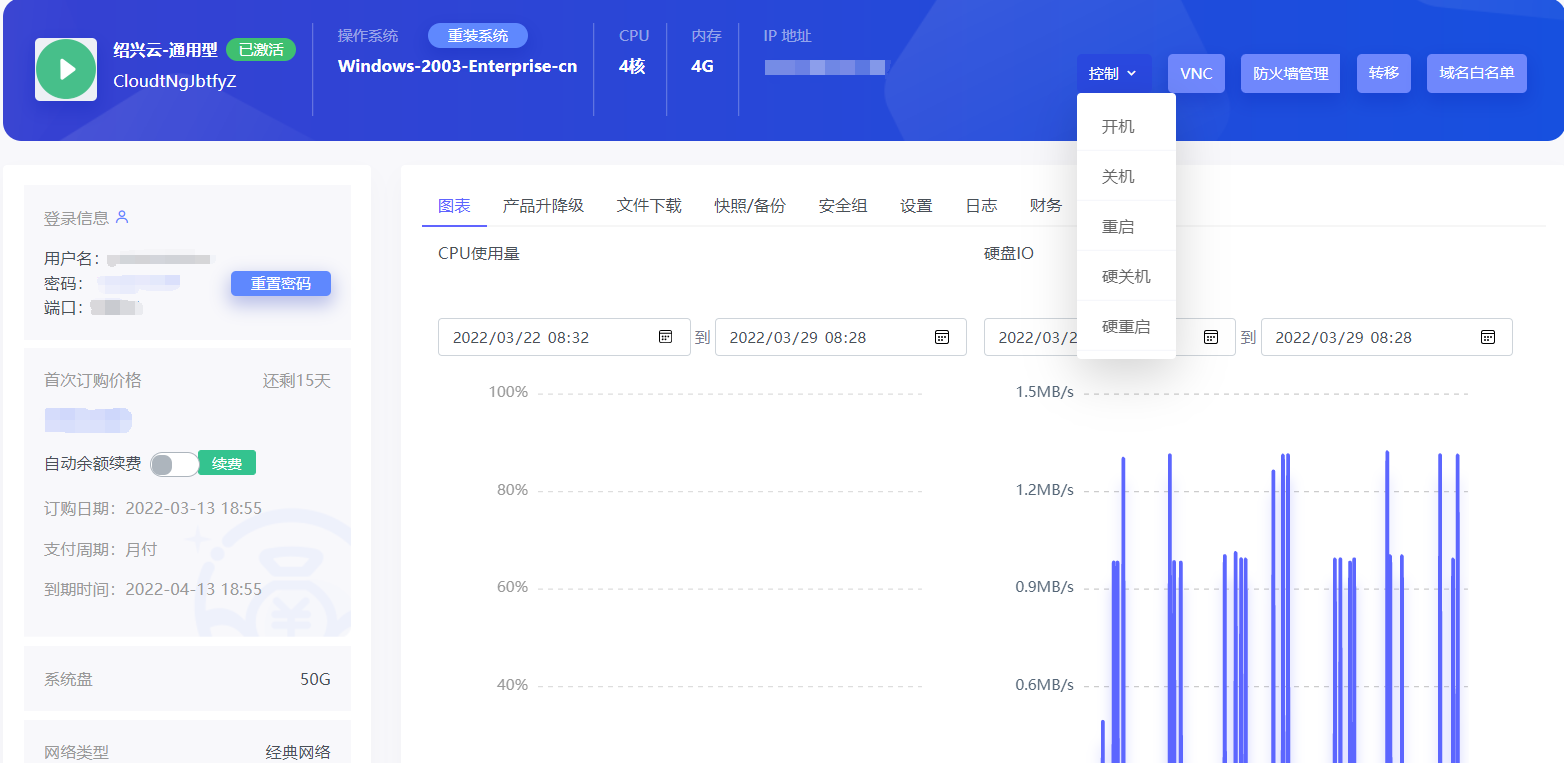This screenshot has height=763, width=1564.
Task: Open calendar picker in CPU使用量 start date field
Action: click(666, 337)
